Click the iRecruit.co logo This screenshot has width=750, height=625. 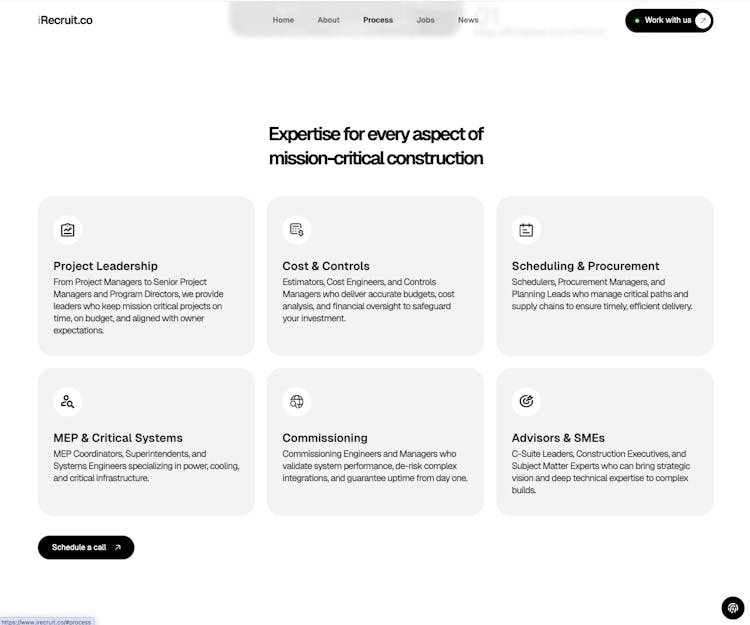[x=65, y=20]
